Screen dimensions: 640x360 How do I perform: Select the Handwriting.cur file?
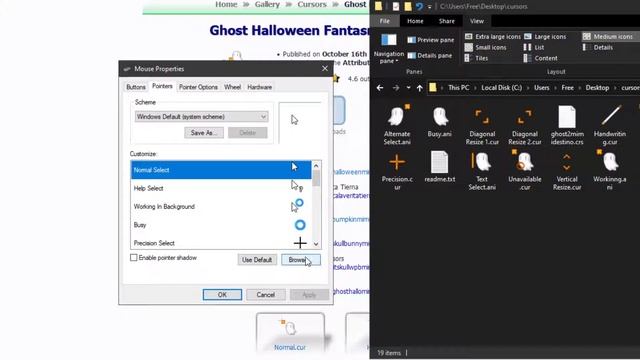[610, 124]
